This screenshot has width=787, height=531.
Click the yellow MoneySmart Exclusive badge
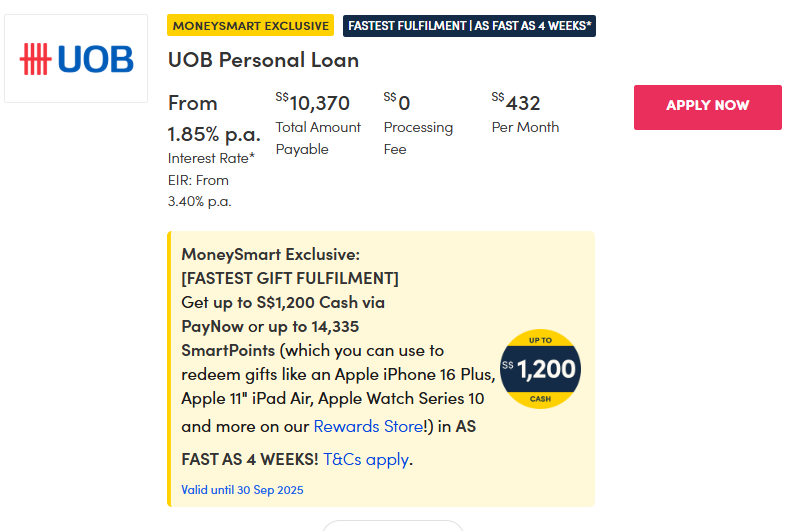[250, 25]
